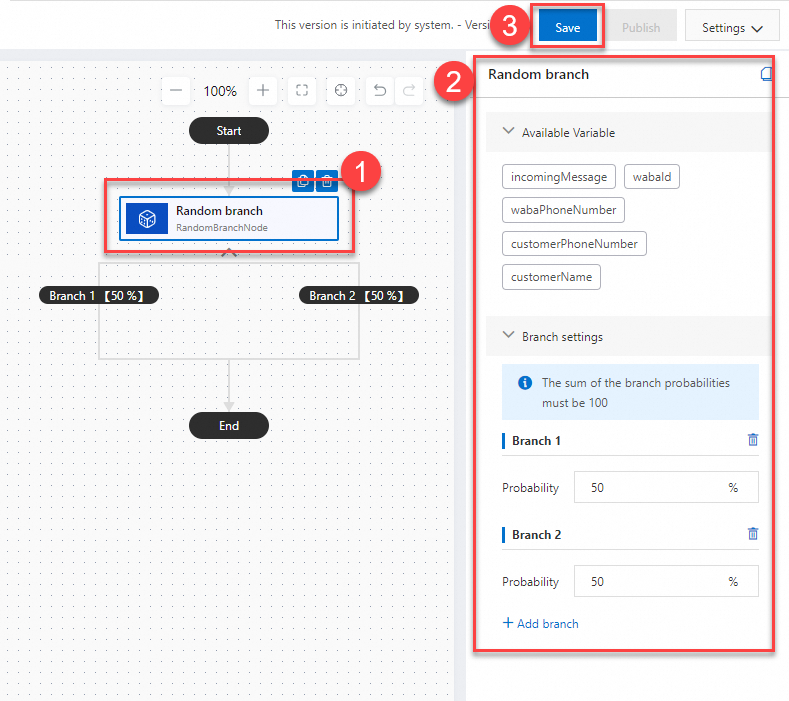Zoom out with the minus icon

(x=176, y=91)
